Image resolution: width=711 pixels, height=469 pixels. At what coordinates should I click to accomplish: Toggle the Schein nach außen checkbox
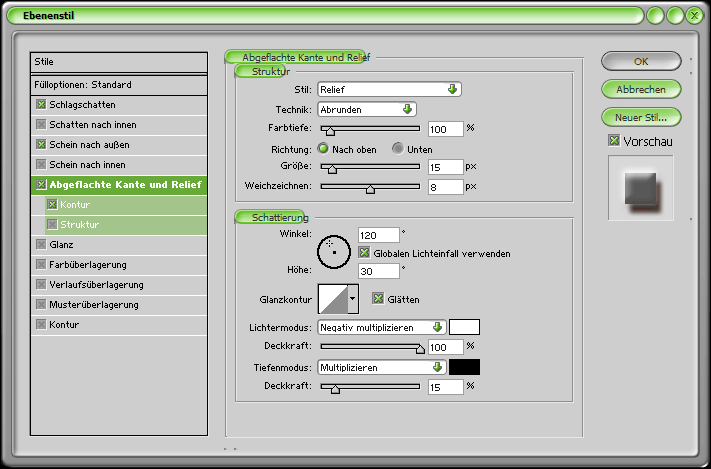pos(41,145)
